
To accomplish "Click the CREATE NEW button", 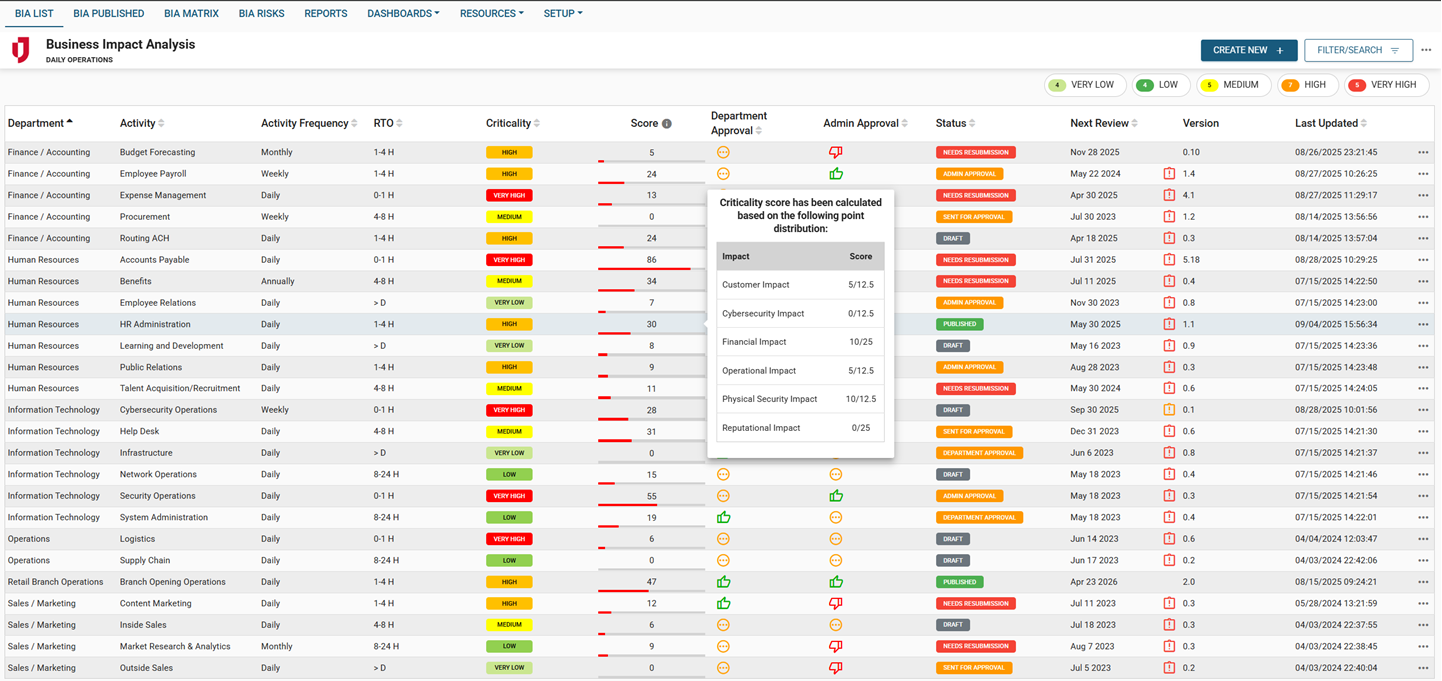I will [1249, 49].
